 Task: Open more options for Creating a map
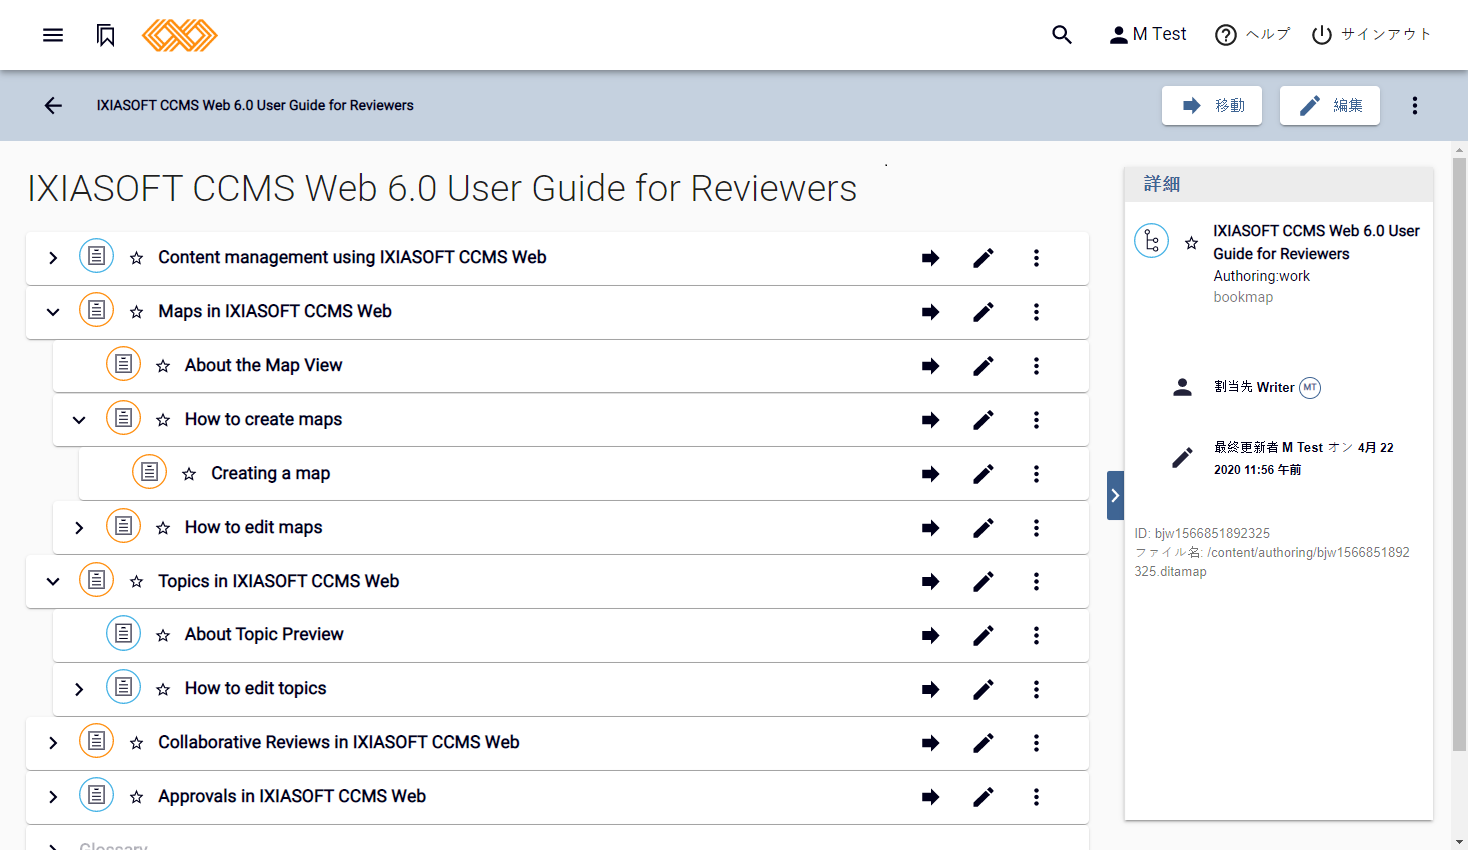(x=1036, y=474)
